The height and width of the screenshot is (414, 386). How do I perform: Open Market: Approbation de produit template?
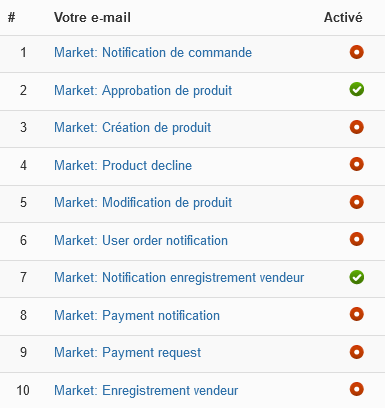(143, 91)
